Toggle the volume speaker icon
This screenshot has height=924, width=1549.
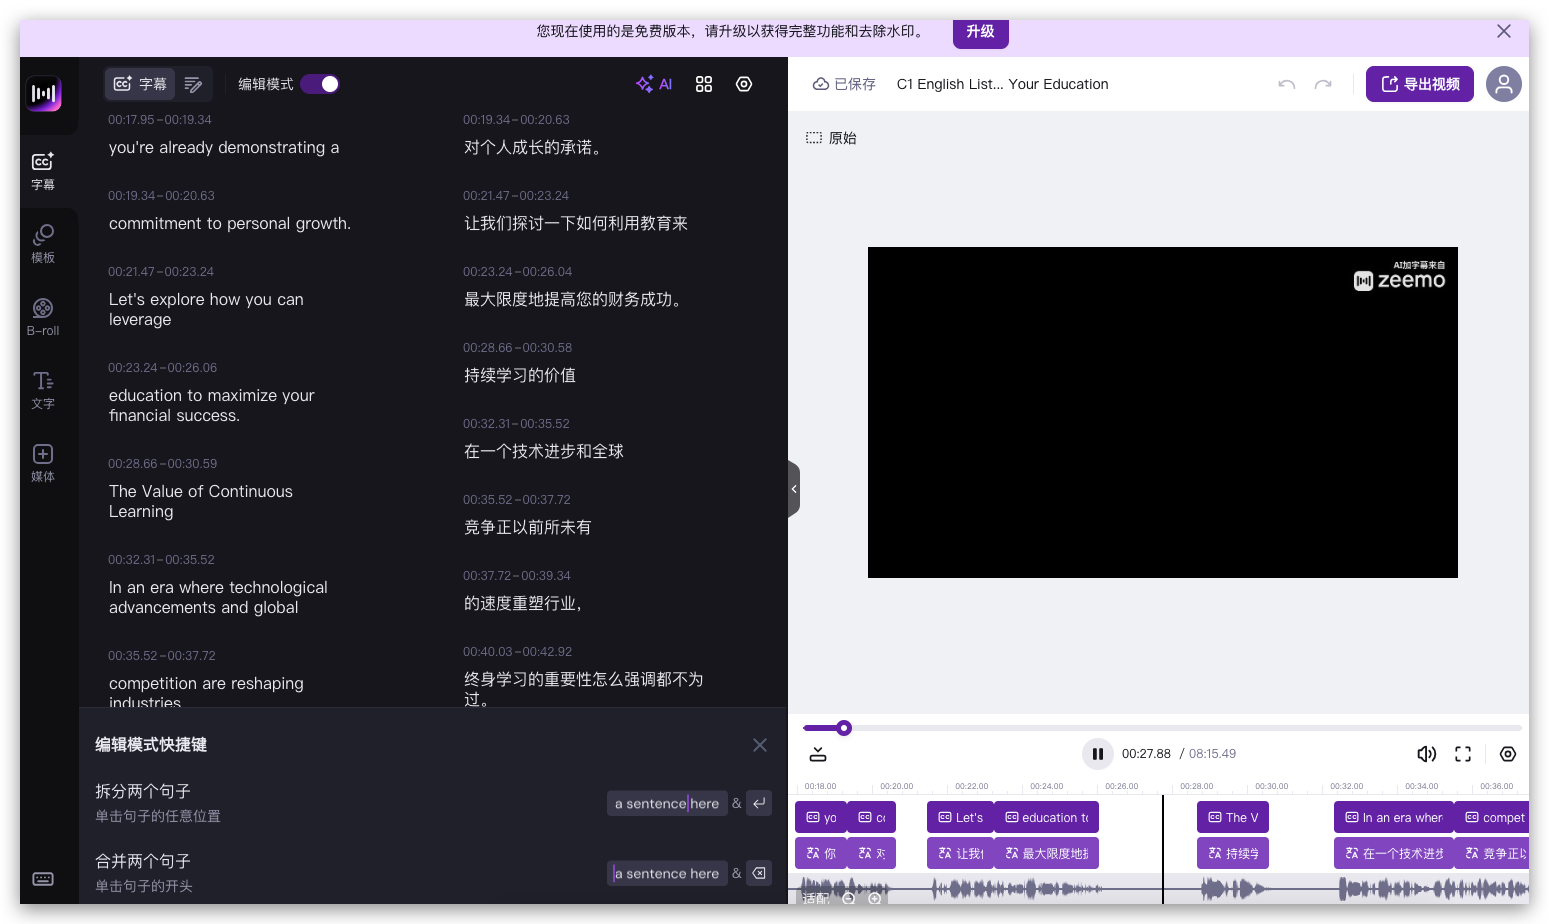click(1427, 754)
